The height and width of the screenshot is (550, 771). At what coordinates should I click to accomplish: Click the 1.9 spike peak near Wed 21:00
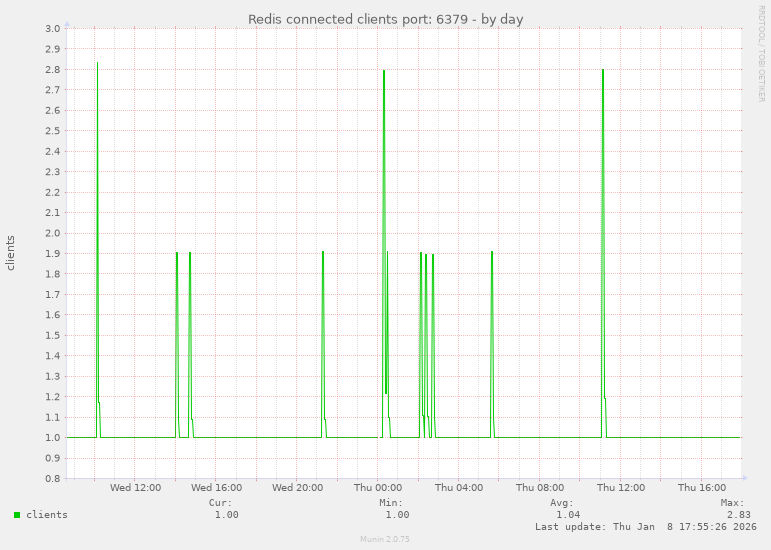coord(323,253)
